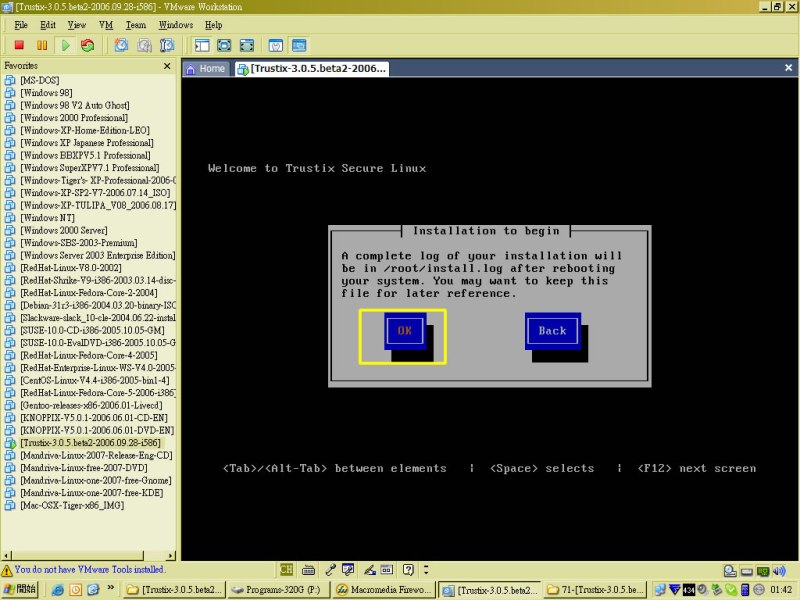800x600 pixels.
Task: Select [Windows 98] in Favorites
Action: (x=46, y=93)
